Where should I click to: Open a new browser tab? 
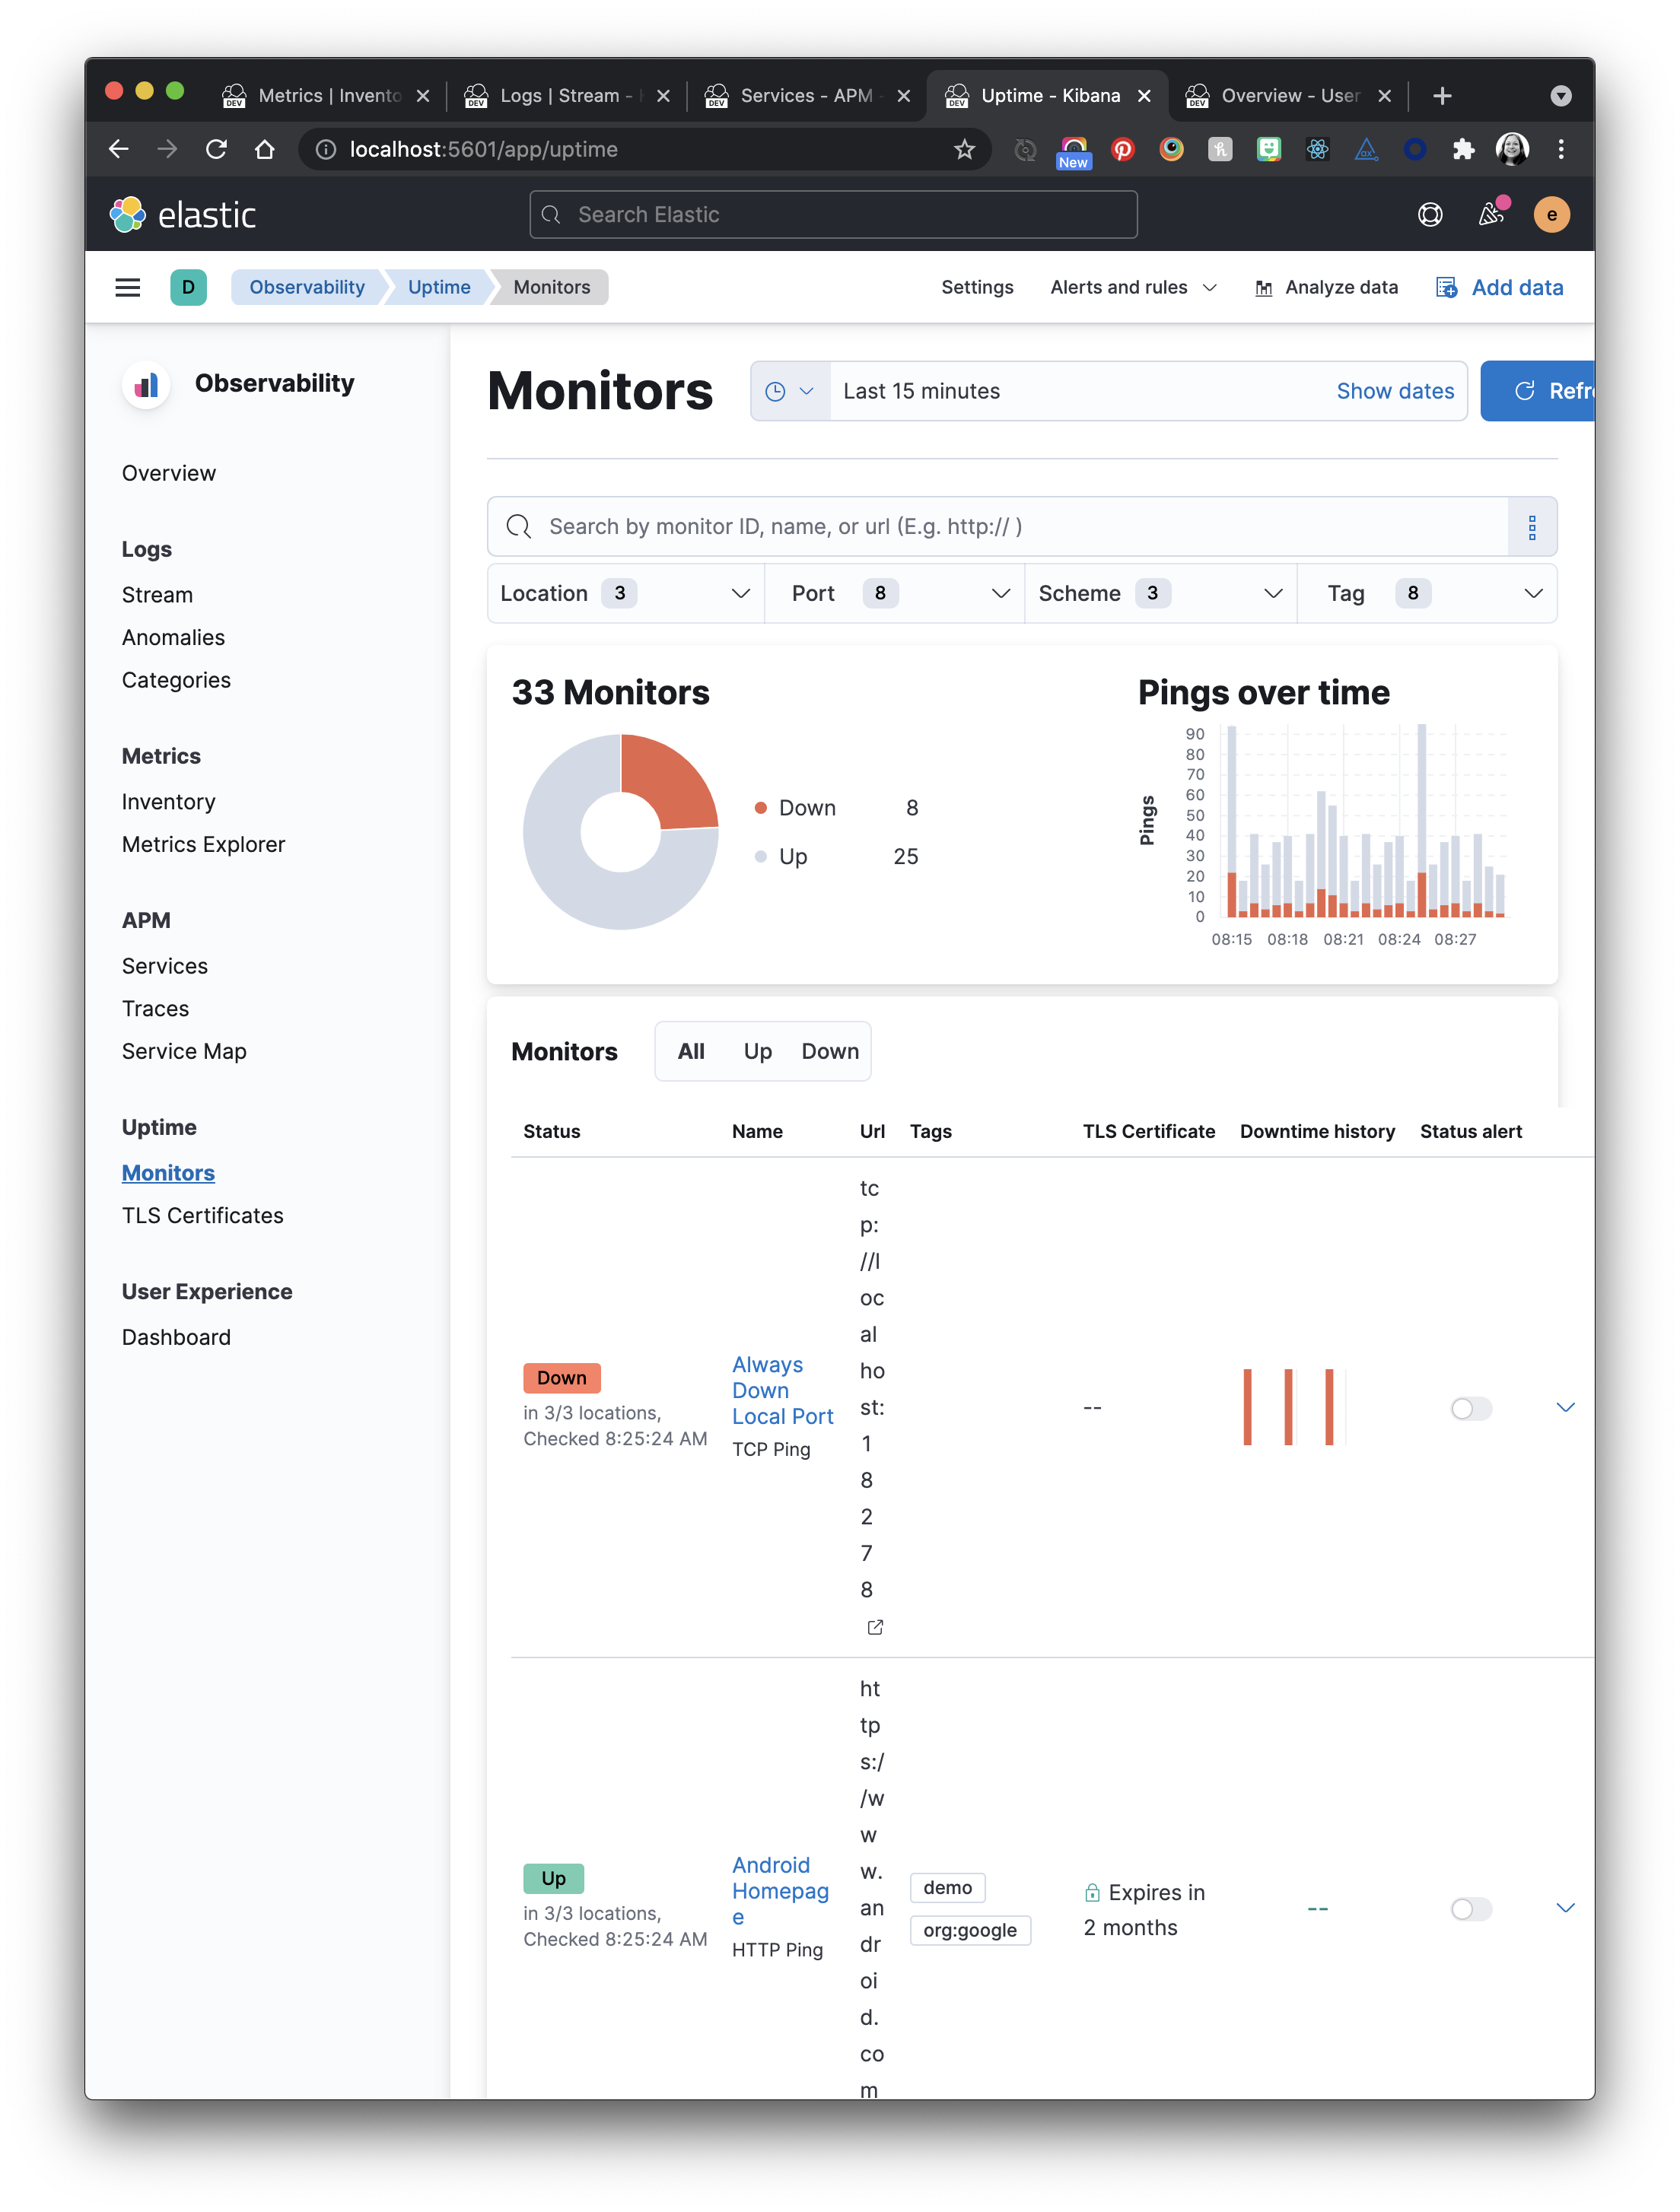tap(1441, 95)
